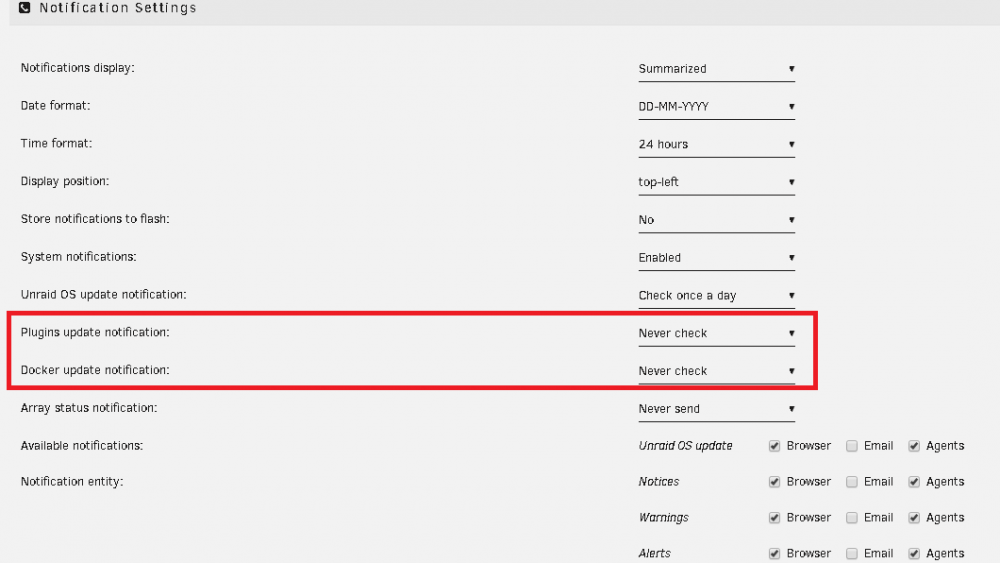
Task: Toggle Email checkbox for Alerts
Action: click(851, 553)
